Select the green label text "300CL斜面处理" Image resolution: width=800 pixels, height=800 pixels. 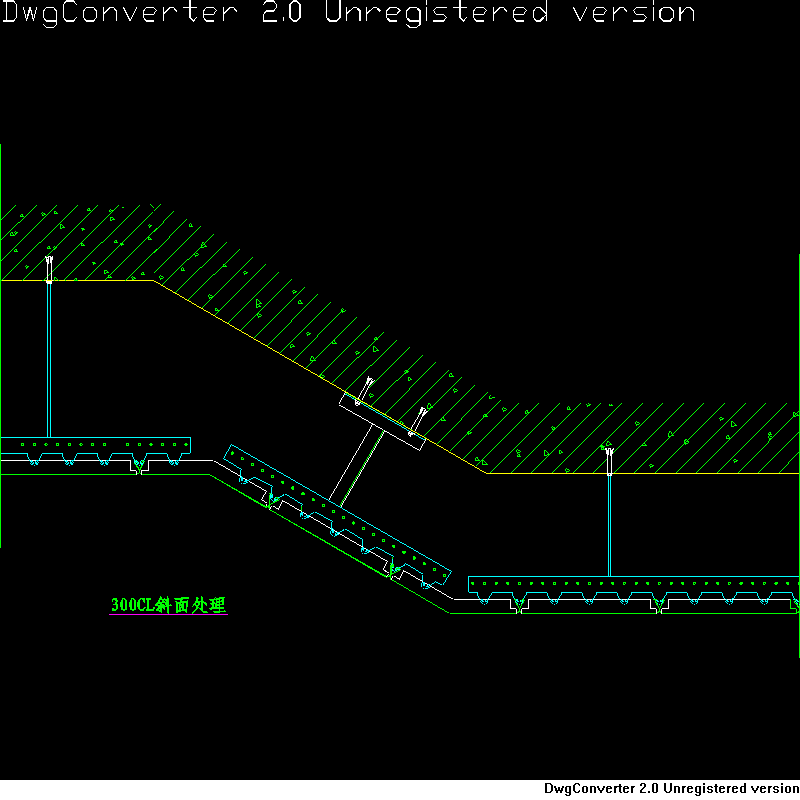[168, 605]
